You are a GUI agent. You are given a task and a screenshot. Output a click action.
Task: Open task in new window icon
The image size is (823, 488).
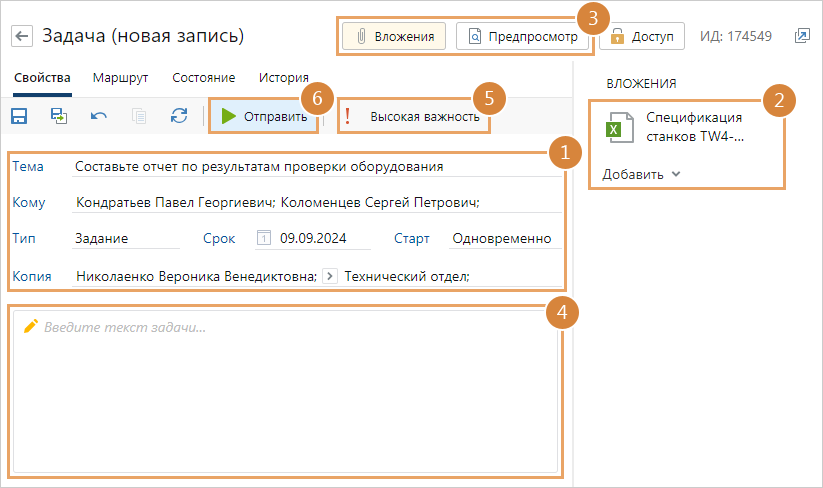click(x=802, y=36)
